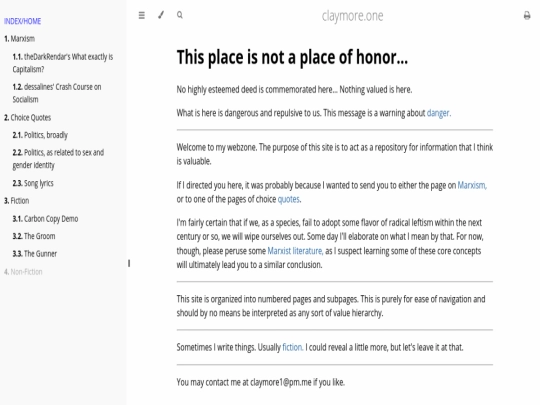
Task: Open Politics, broadly subpage
Action: pos(40,135)
